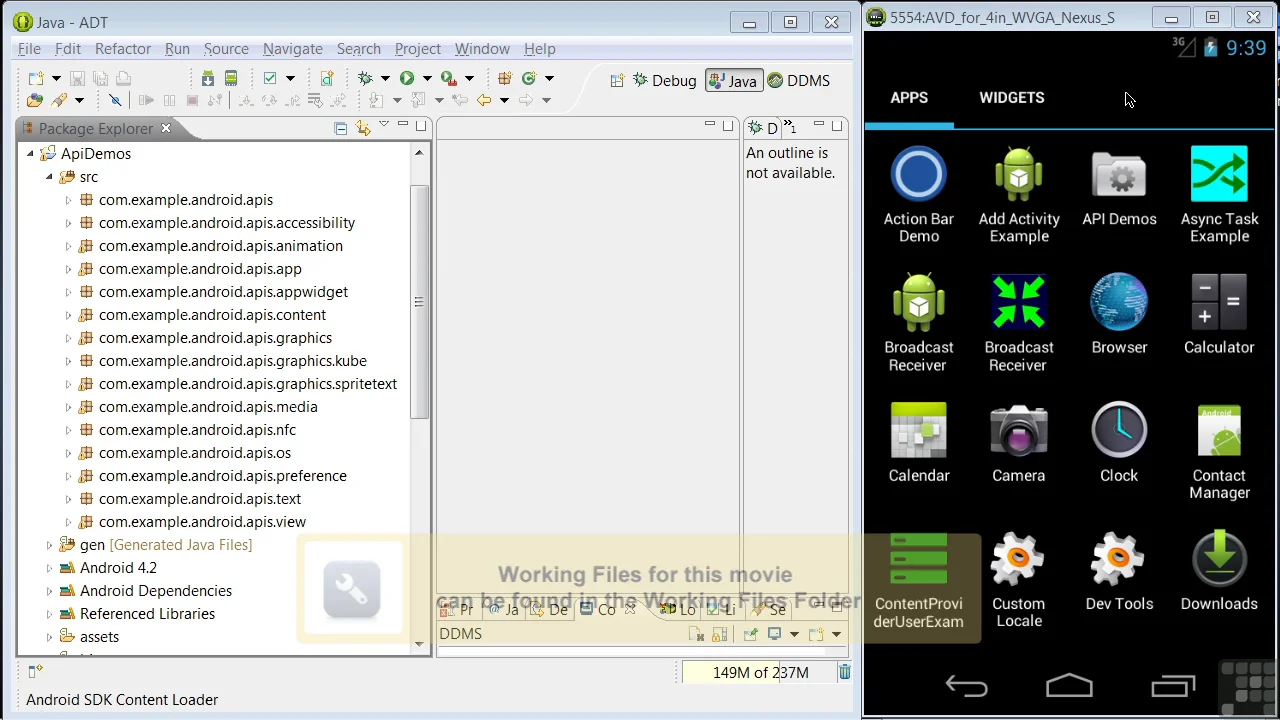Open Dev Tools app in emulator
The image size is (1280, 720).
(x=1119, y=571)
